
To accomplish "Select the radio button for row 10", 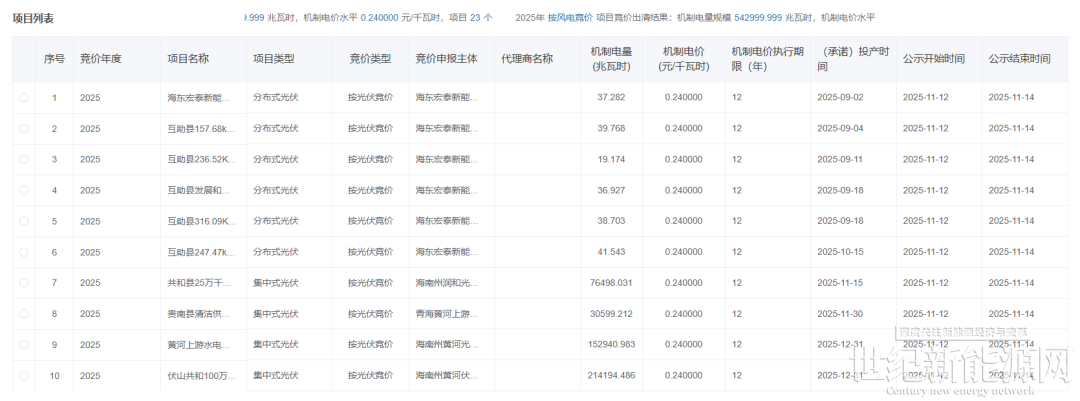I will [x=24, y=376].
